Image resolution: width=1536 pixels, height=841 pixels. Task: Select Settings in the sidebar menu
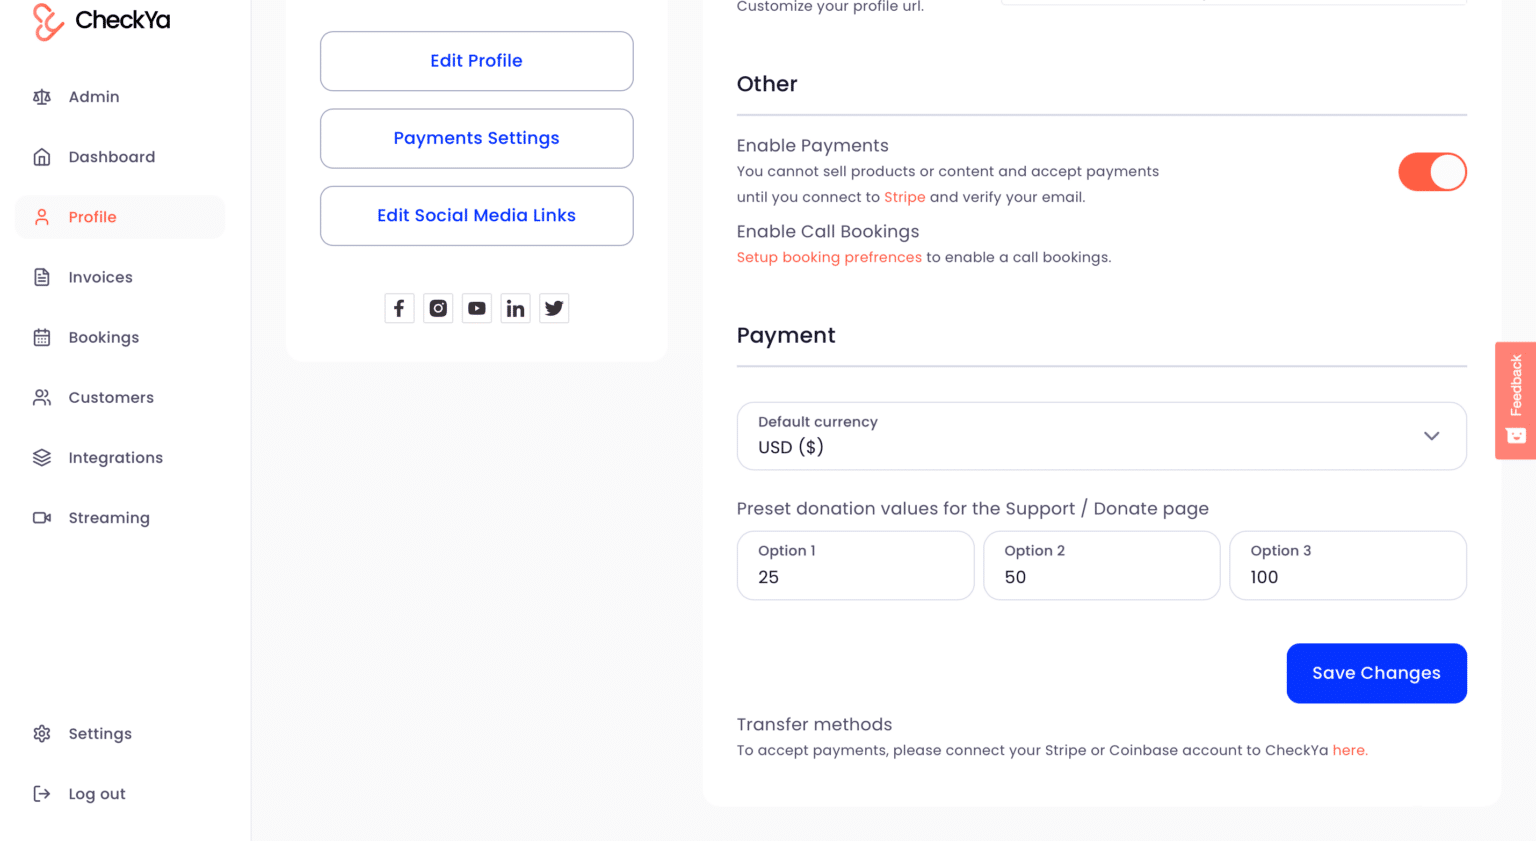click(x=99, y=733)
